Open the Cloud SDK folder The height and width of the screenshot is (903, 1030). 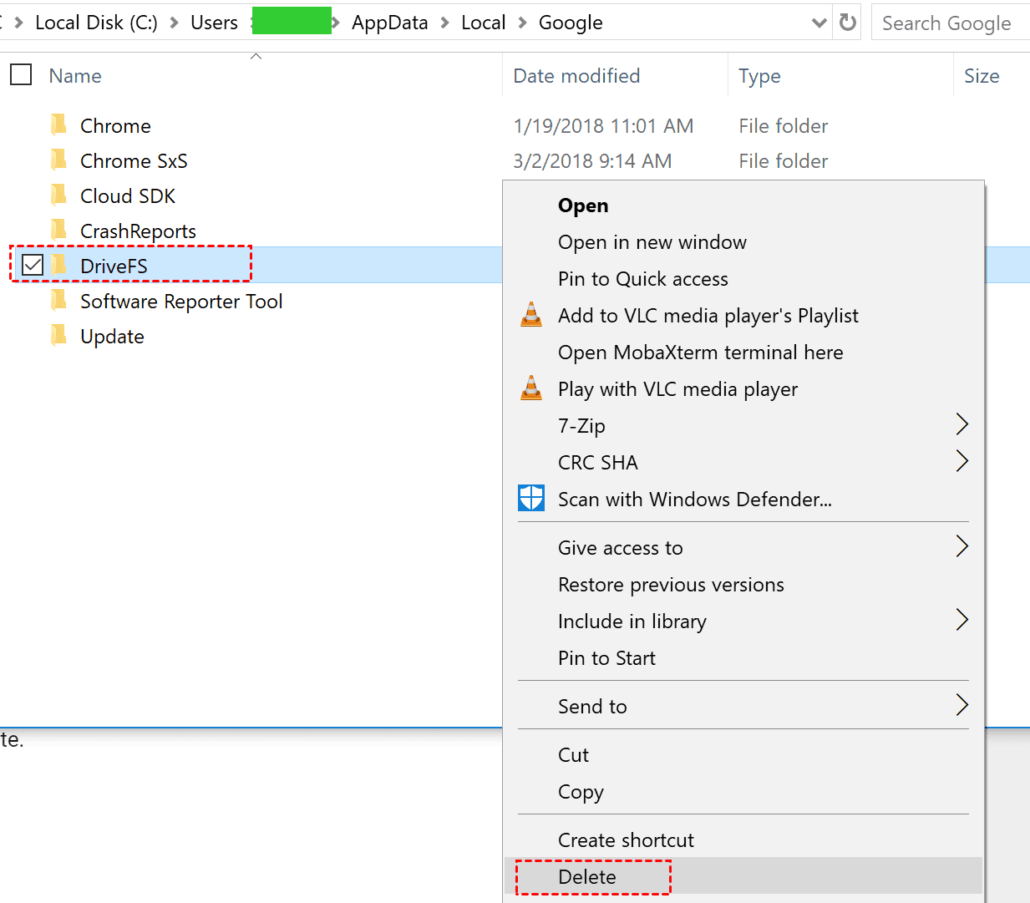[125, 195]
